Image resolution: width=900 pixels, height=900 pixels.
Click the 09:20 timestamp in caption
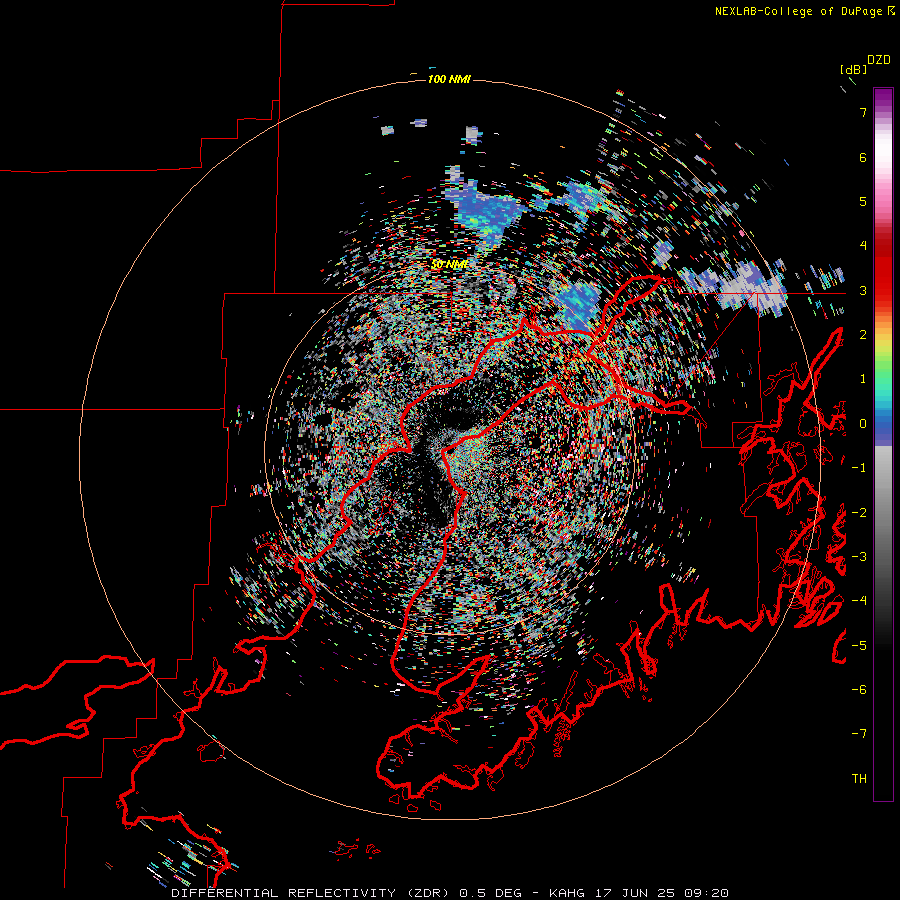click(706, 893)
